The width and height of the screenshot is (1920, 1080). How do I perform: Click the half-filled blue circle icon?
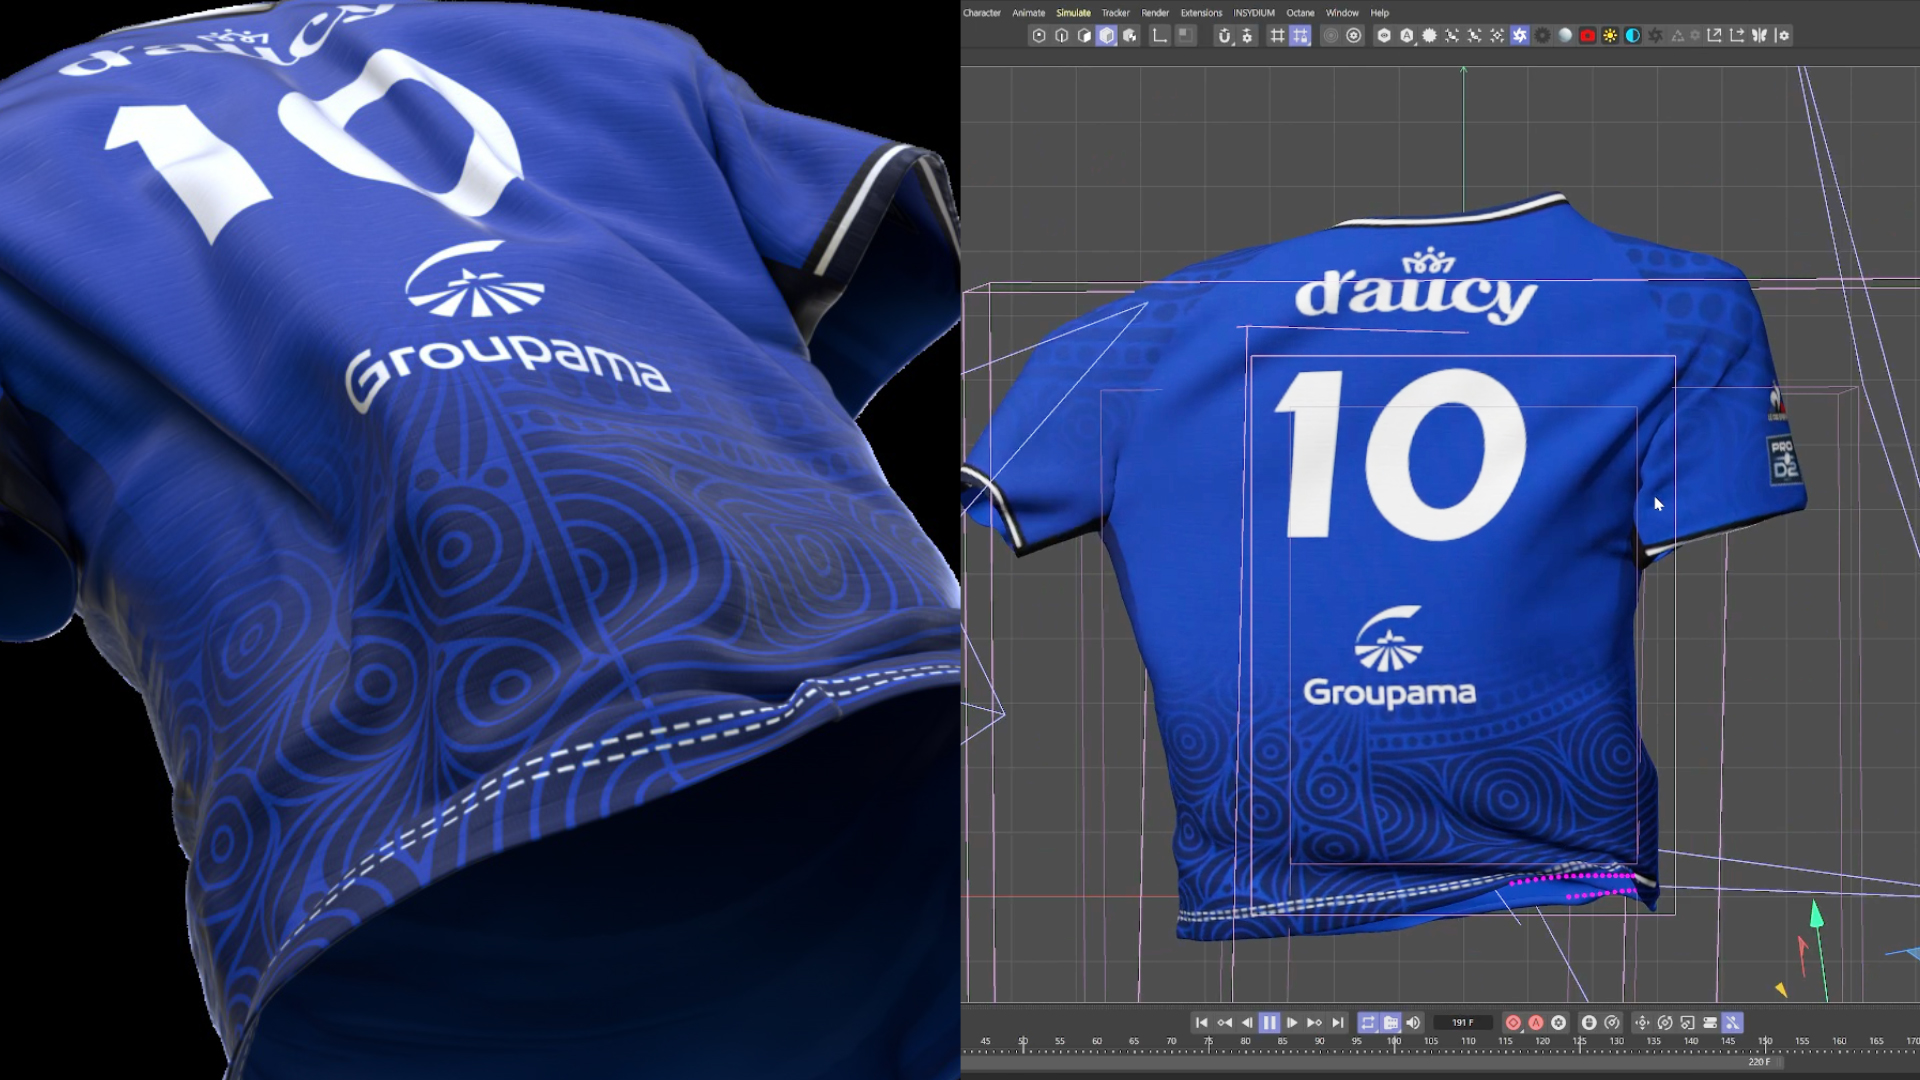click(x=1633, y=35)
